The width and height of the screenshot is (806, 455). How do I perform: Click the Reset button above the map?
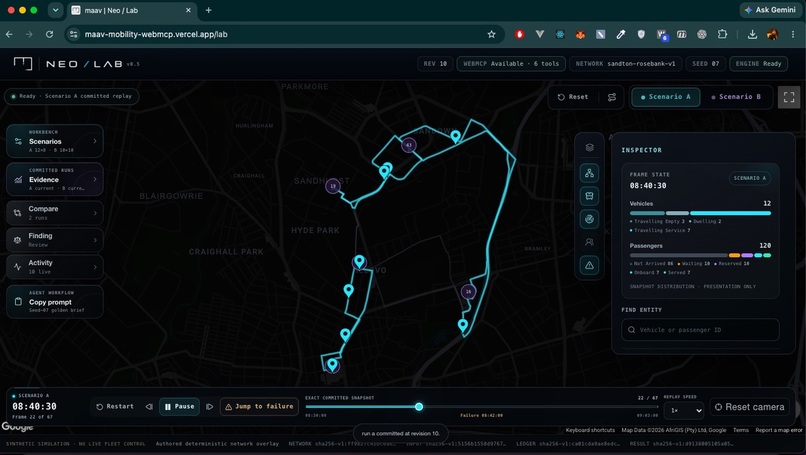pos(573,97)
